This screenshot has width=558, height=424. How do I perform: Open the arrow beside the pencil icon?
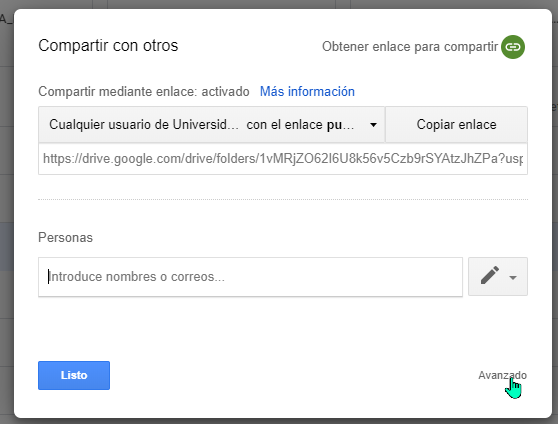pyautogui.click(x=513, y=277)
